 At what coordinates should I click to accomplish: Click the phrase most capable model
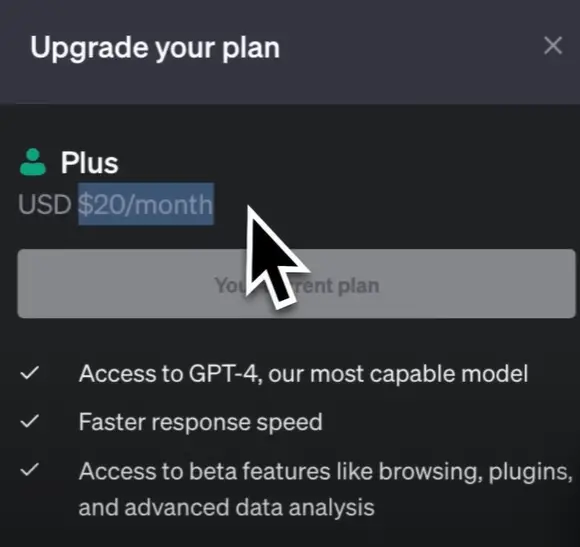(x=419, y=374)
